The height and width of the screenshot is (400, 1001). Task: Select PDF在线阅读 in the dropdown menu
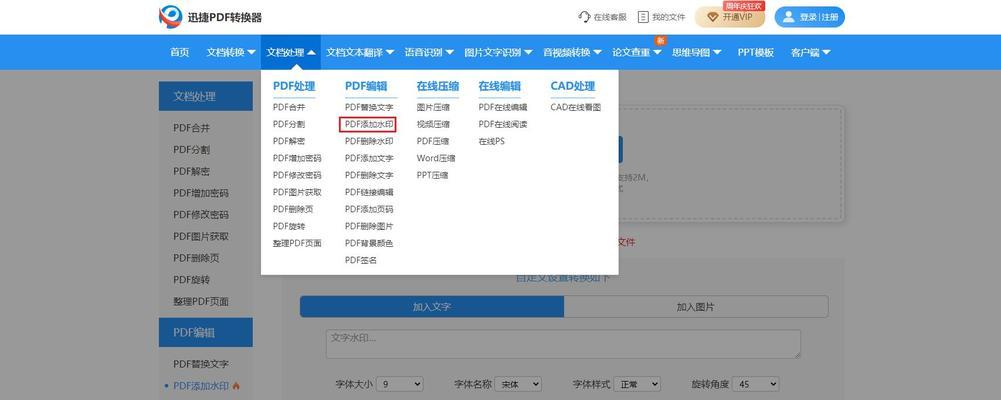click(x=503, y=124)
